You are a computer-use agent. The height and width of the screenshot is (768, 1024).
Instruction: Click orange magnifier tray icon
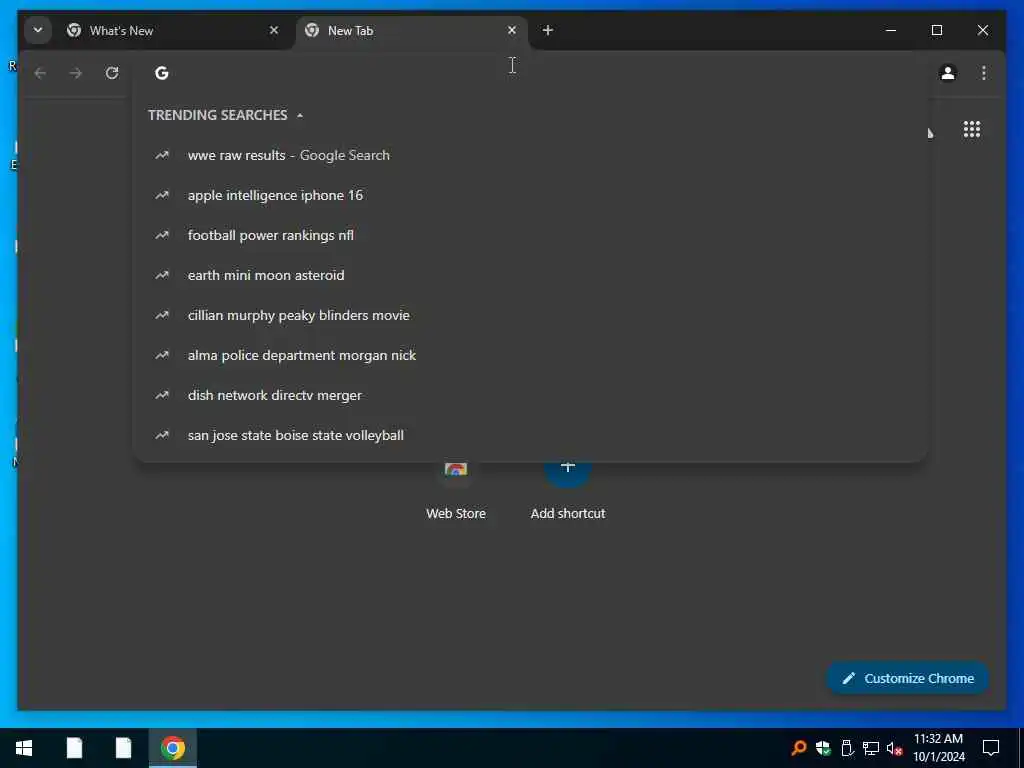[798, 748]
